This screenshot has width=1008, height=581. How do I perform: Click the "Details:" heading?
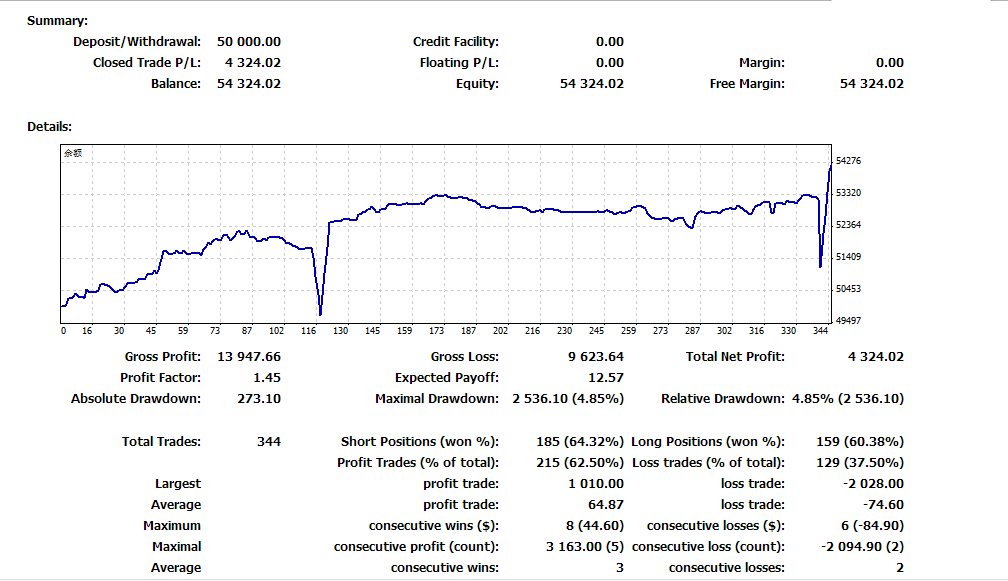50,127
